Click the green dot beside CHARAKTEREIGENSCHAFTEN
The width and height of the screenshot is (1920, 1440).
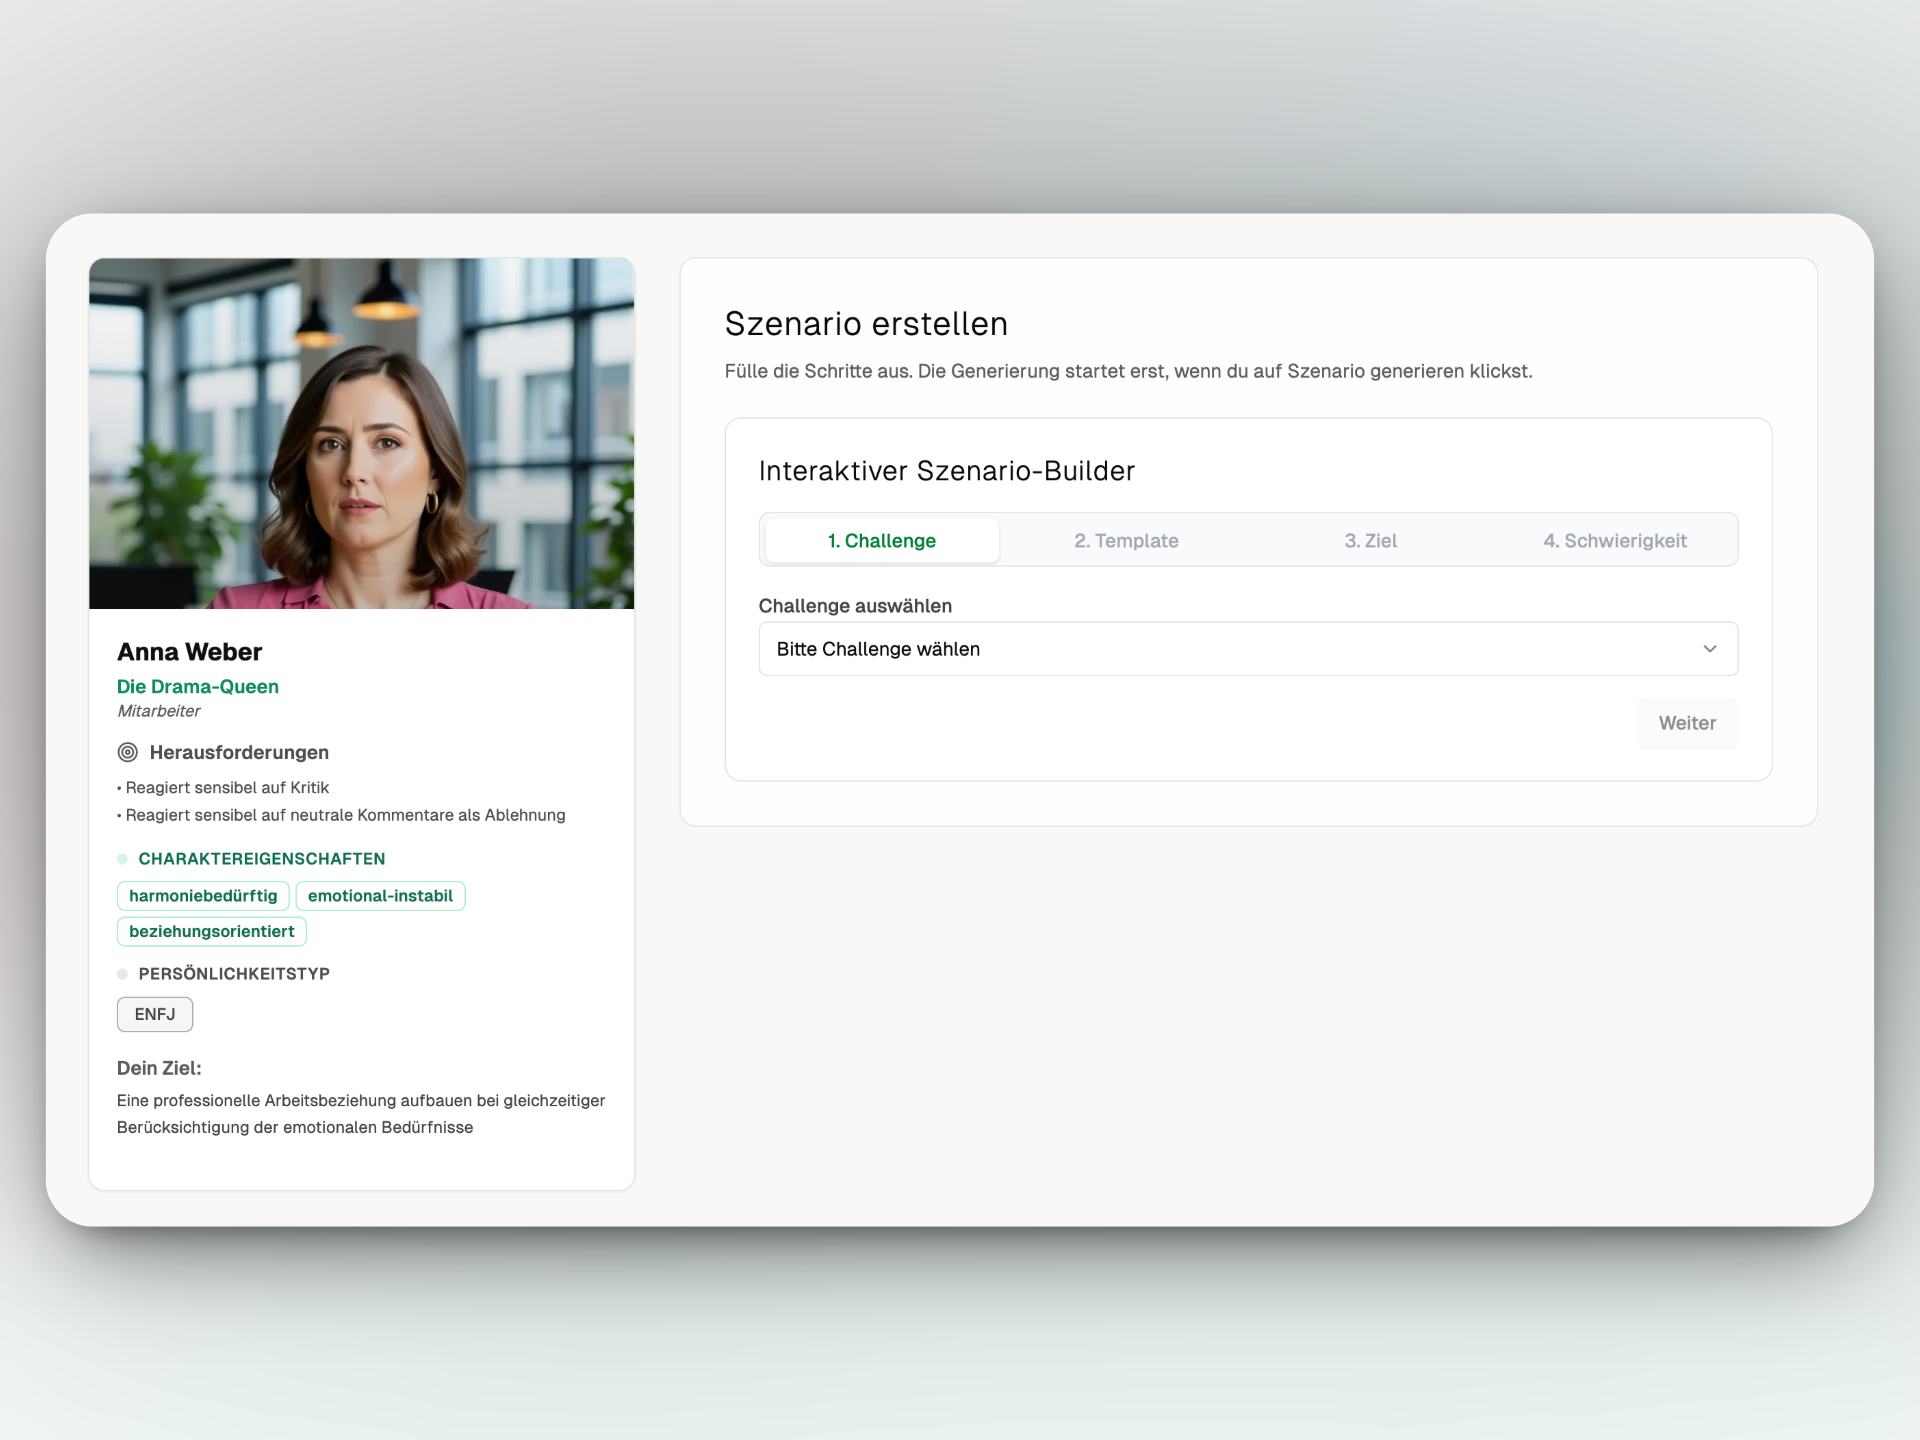coord(121,858)
